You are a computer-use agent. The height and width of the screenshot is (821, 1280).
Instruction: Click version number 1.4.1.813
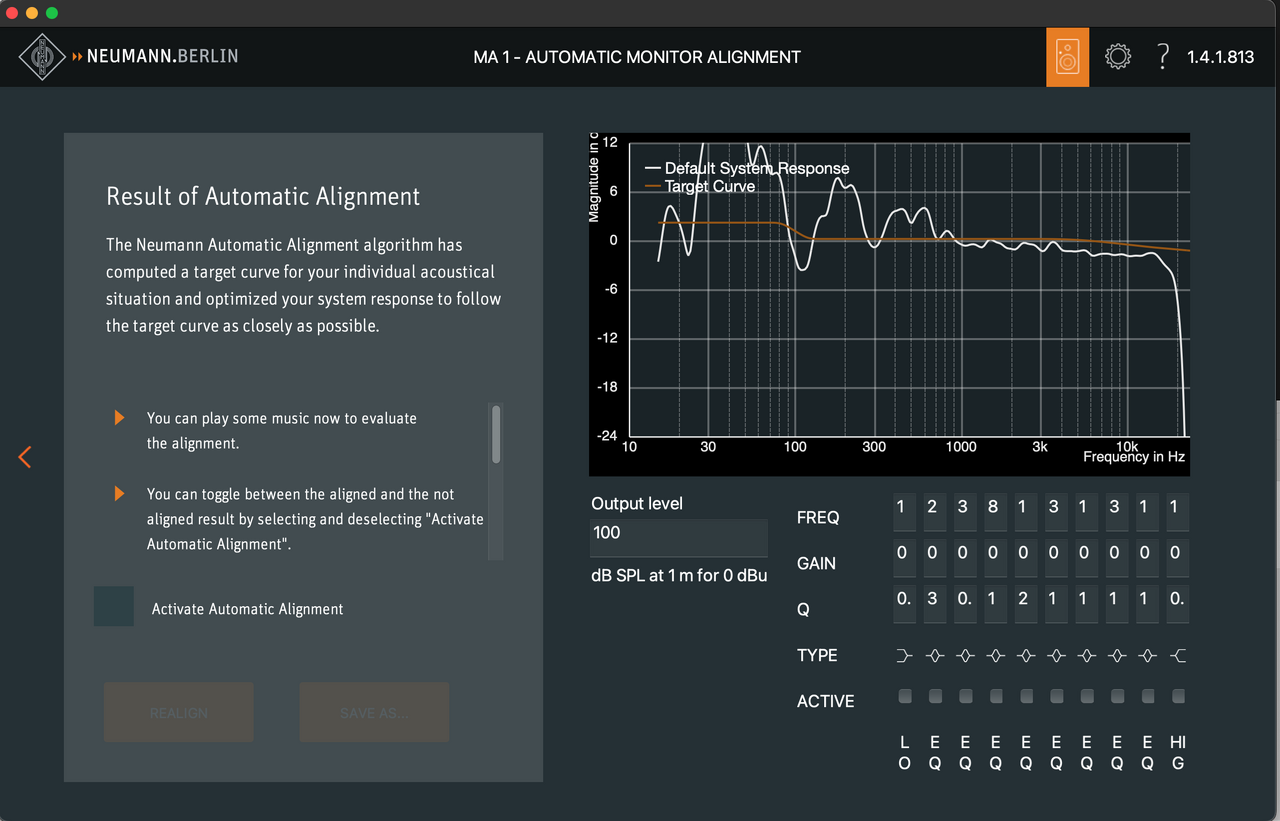click(x=1220, y=57)
